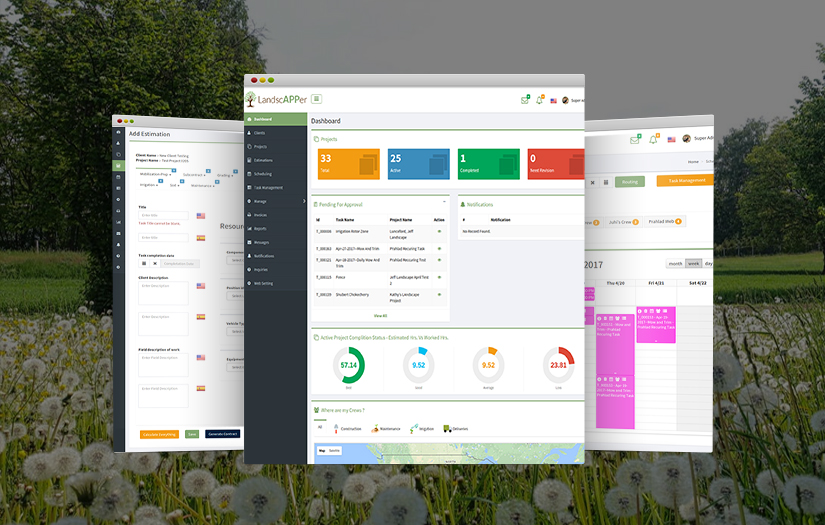The width and height of the screenshot is (825, 525).
Task: Click US flag language icon in Dashboard header
Action: point(554,100)
